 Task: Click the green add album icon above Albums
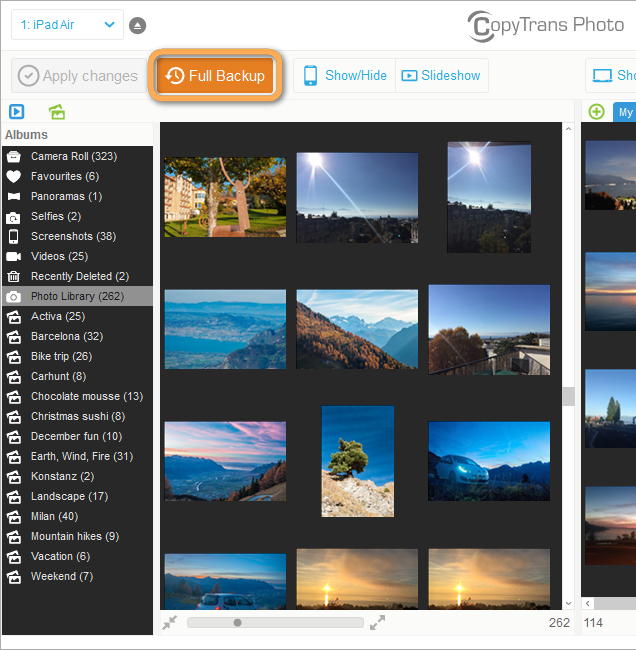click(57, 112)
